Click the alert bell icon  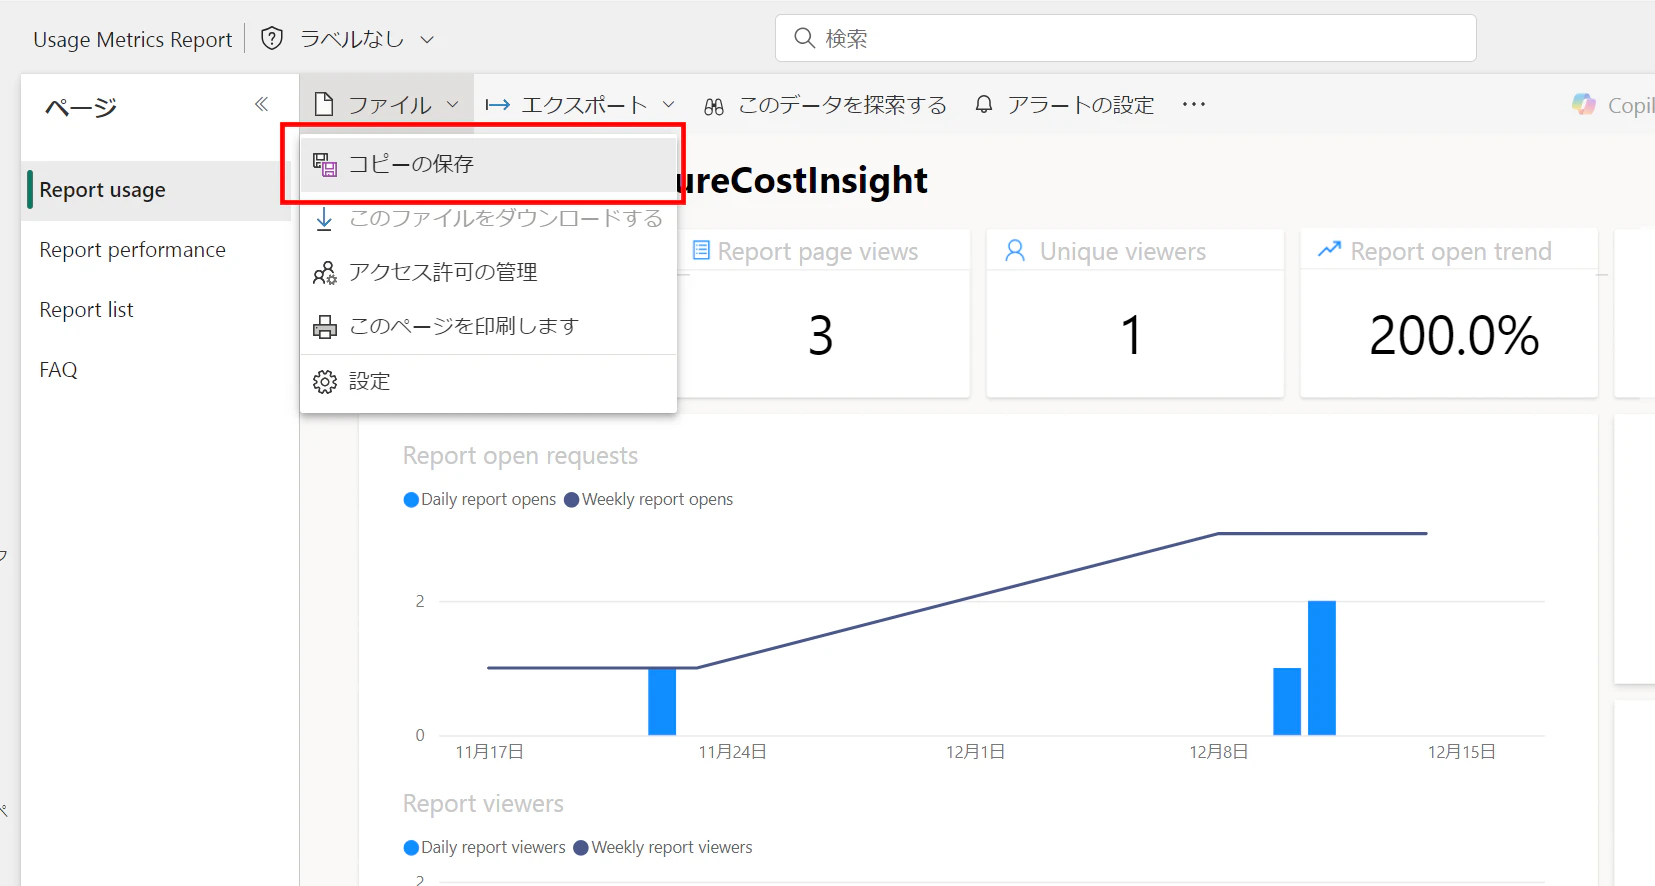(x=984, y=104)
